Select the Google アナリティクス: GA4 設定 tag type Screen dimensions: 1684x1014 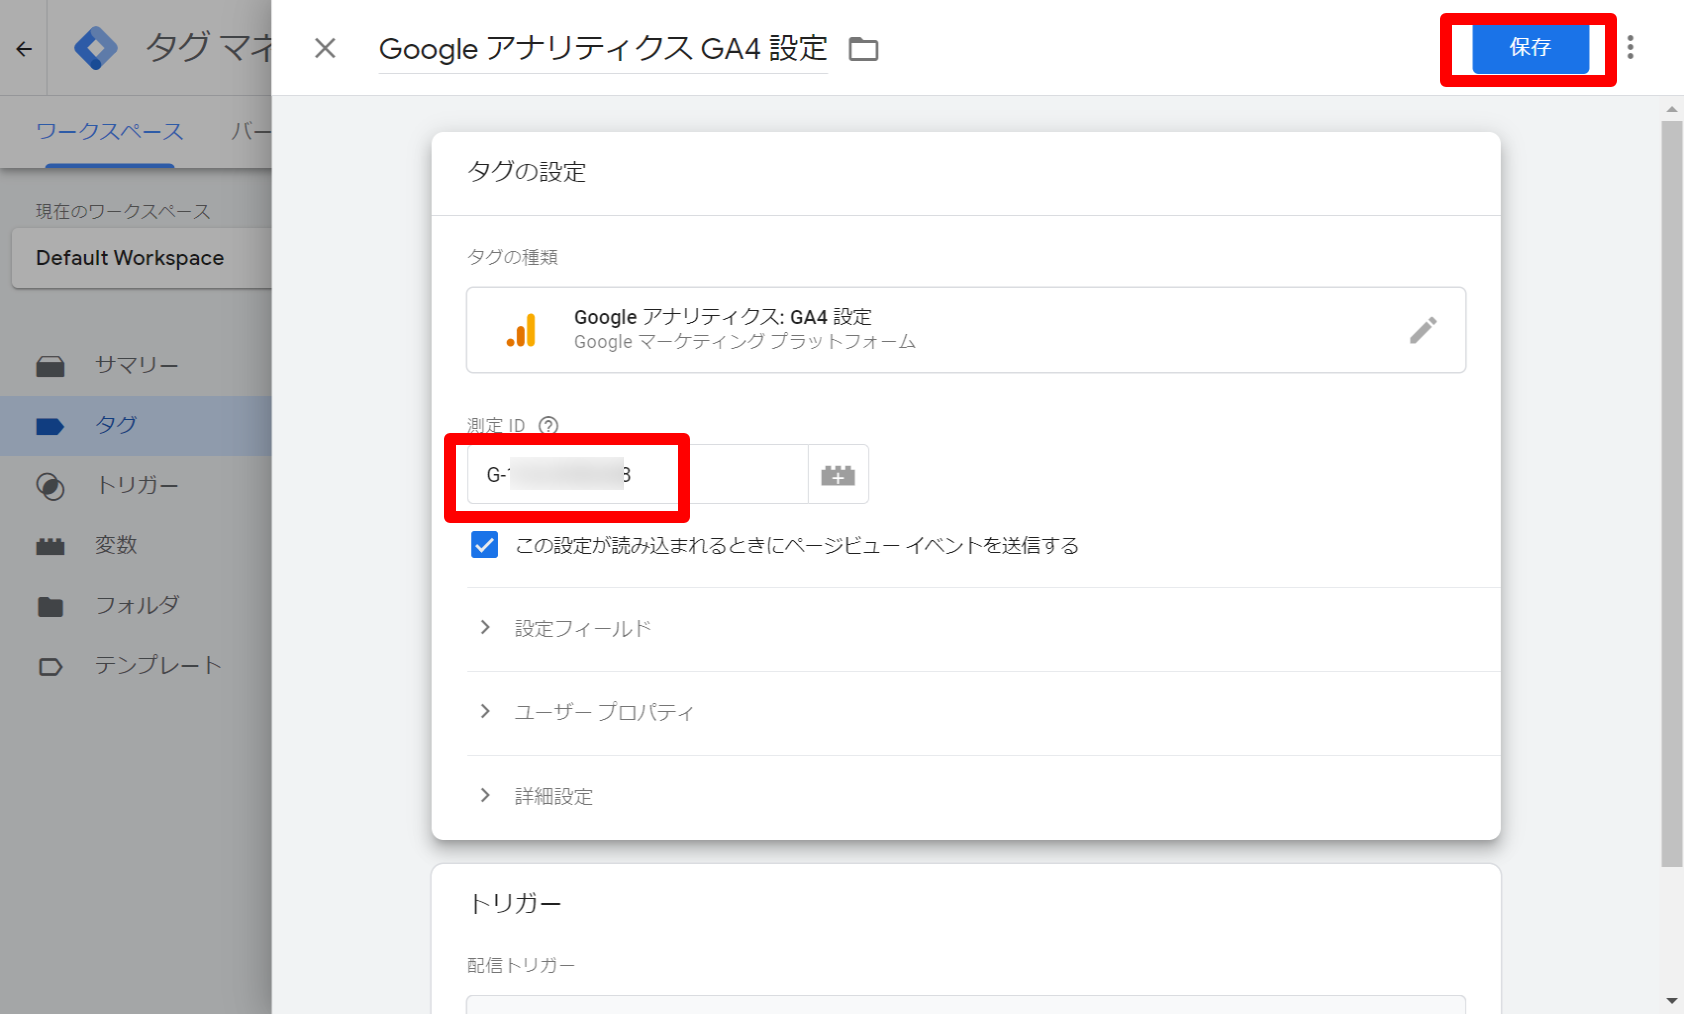[966, 330]
